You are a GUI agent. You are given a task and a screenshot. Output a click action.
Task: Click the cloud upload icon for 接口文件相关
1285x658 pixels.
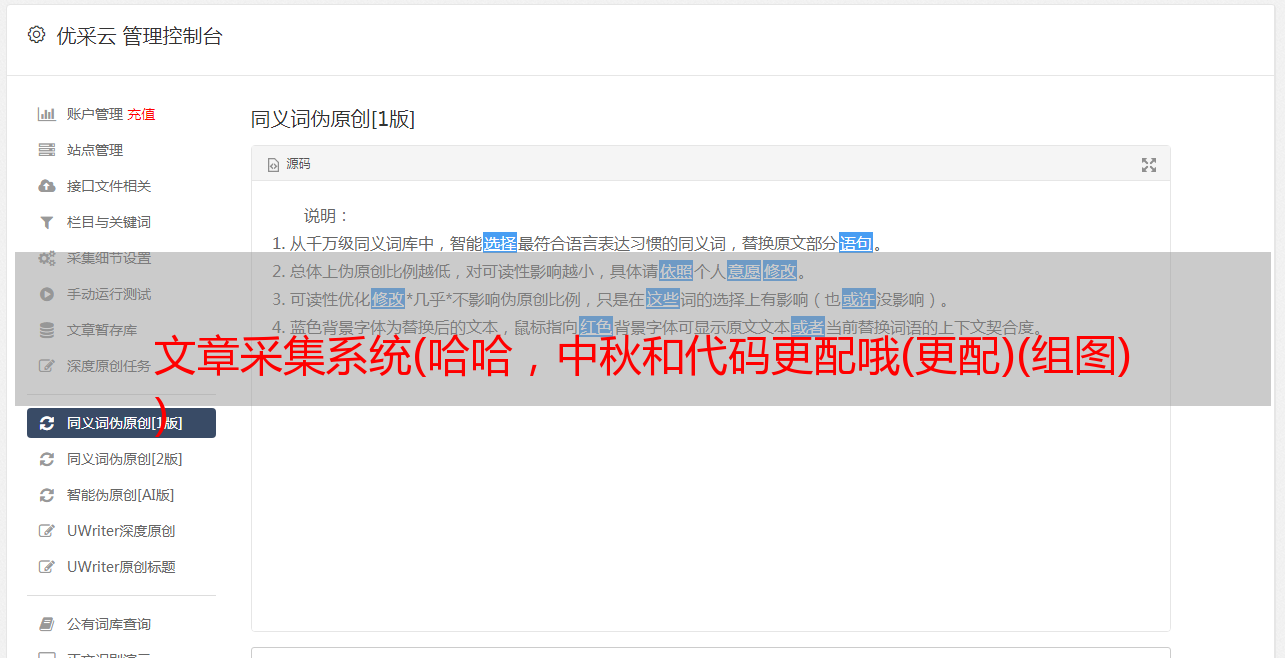tap(46, 186)
